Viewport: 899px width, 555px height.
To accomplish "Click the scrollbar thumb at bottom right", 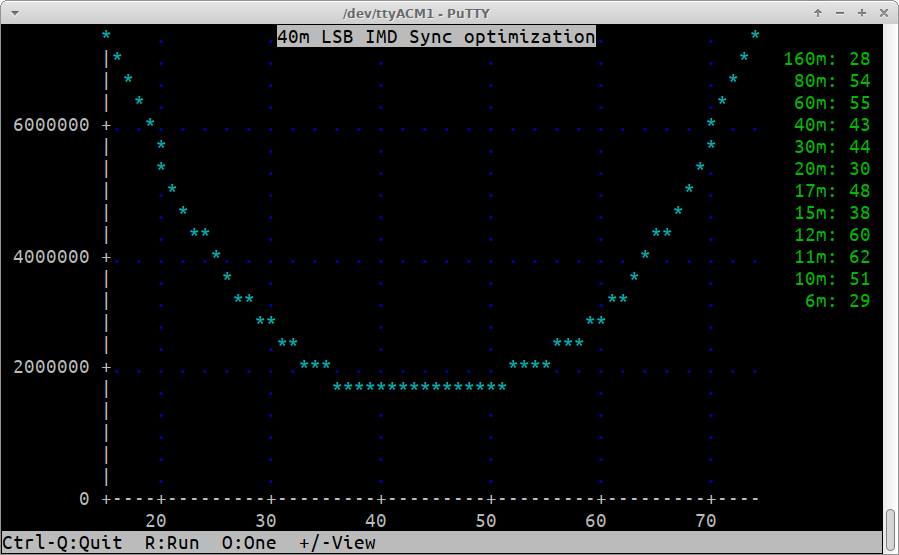I will tap(890, 529).
